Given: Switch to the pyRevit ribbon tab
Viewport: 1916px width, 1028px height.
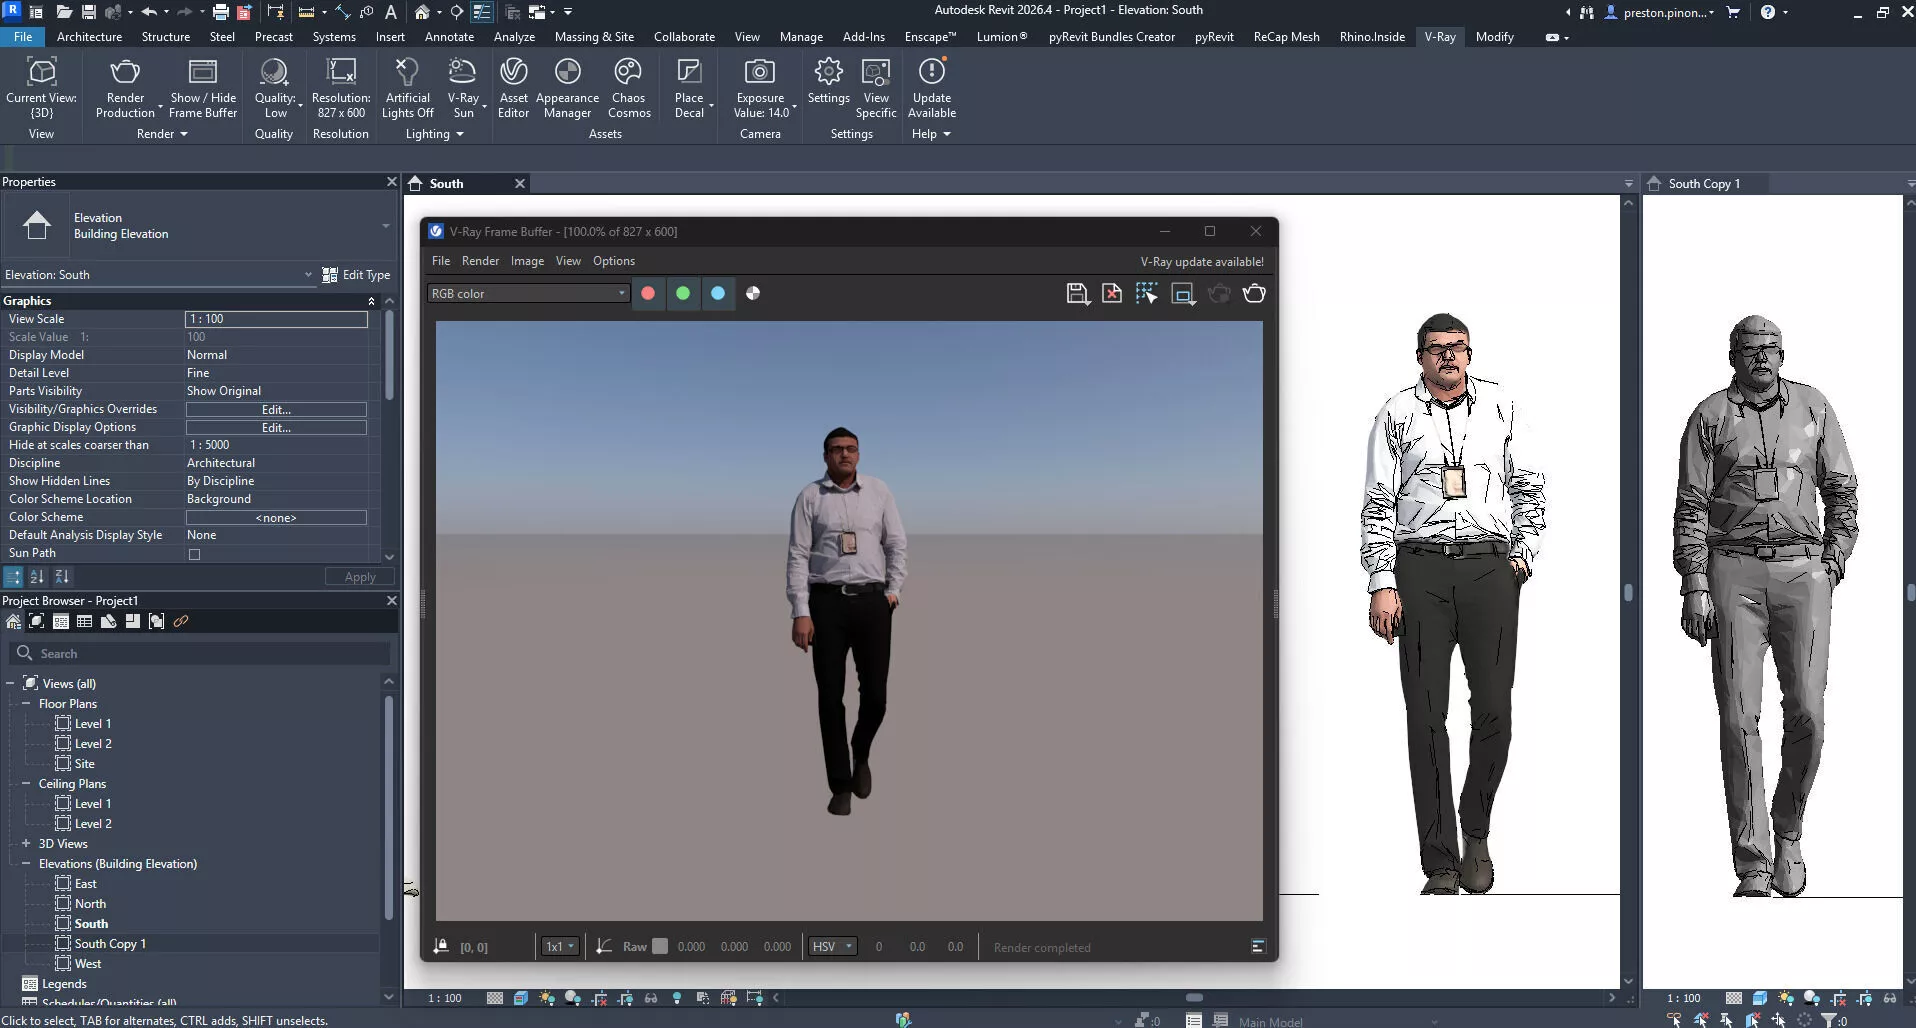Looking at the screenshot, I should (1214, 37).
